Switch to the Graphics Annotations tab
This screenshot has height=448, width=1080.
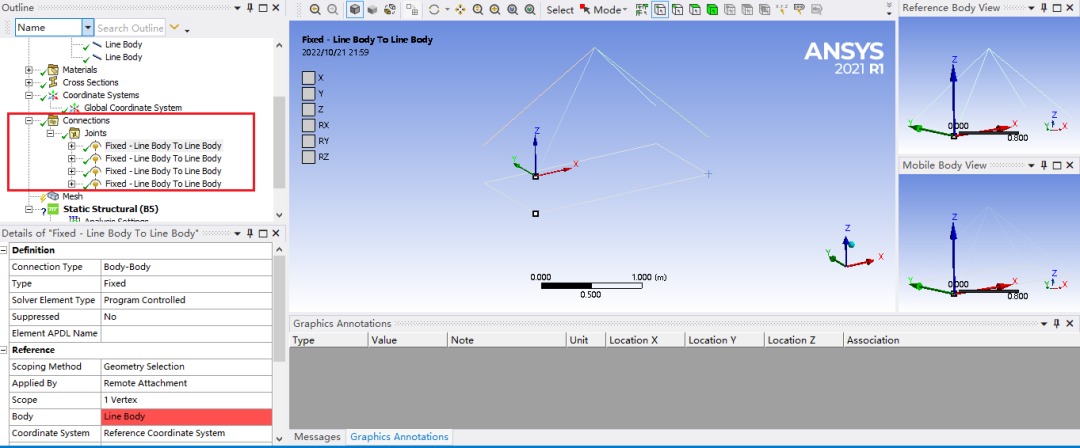(399, 436)
